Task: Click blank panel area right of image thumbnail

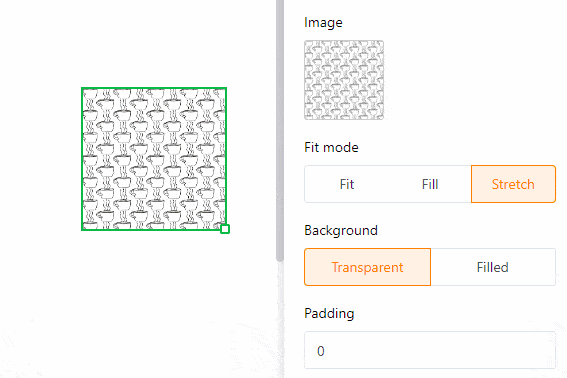Action: pos(470,80)
